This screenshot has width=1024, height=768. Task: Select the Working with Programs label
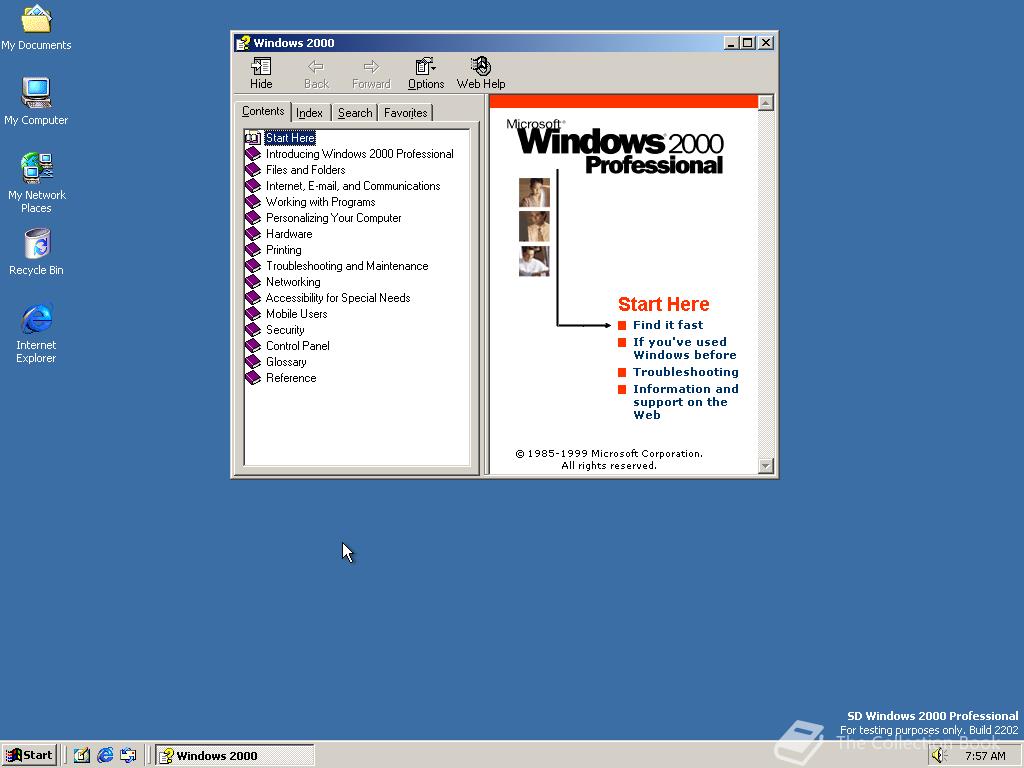pos(321,202)
